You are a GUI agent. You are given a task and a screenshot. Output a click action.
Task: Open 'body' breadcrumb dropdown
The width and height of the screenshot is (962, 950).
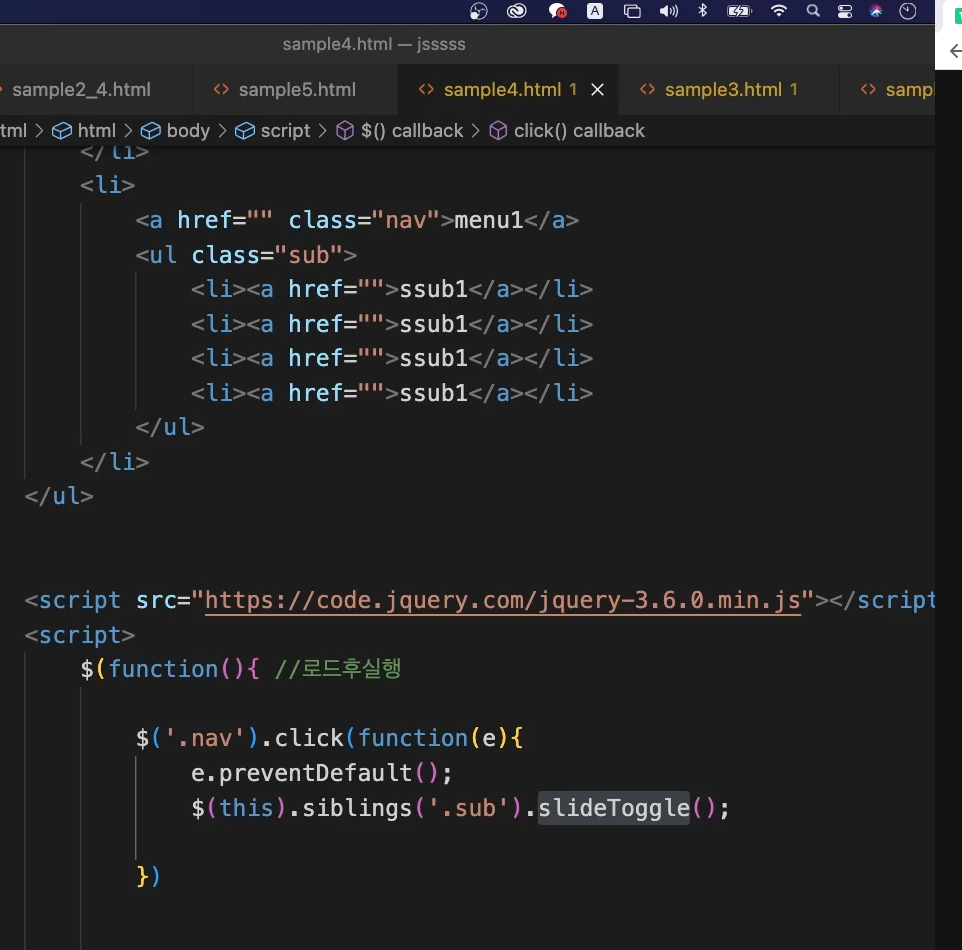pyautogui.click(x=188, y=131)
